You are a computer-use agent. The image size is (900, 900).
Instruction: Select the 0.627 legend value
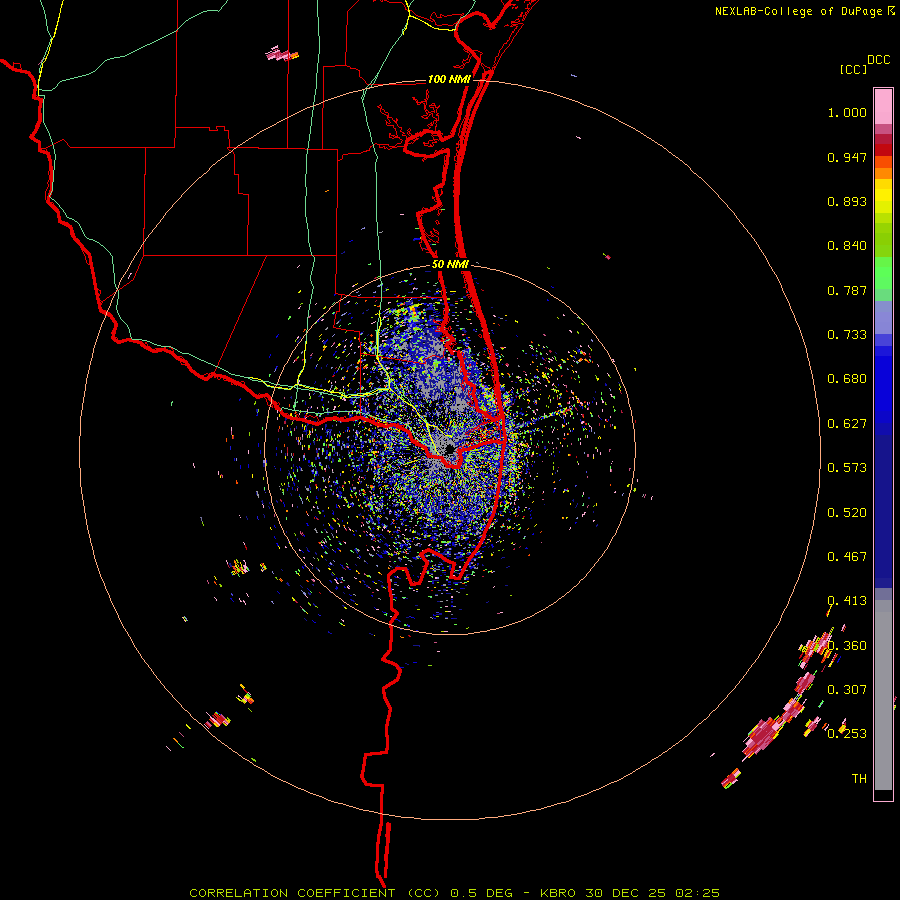click(x=847, y=424)
